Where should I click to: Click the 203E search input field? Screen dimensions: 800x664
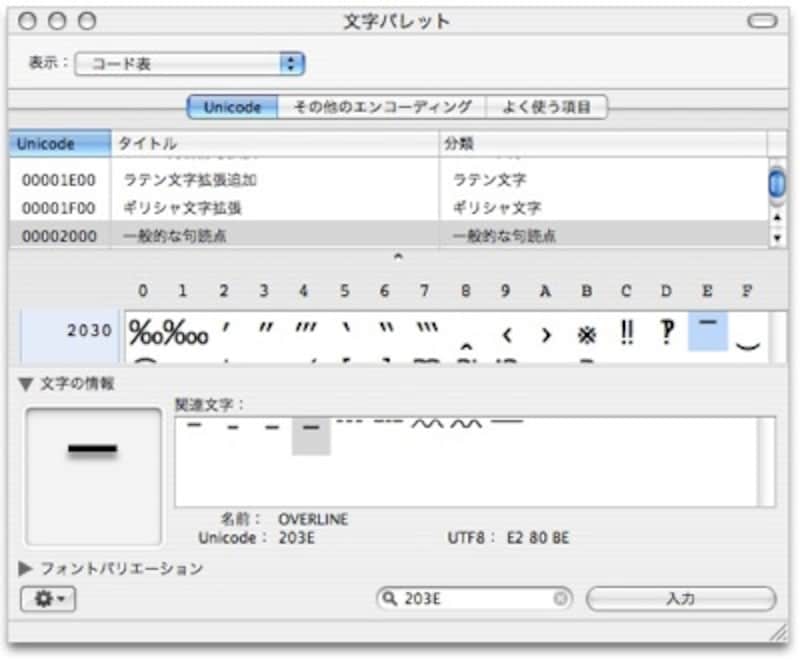[470, 596]
